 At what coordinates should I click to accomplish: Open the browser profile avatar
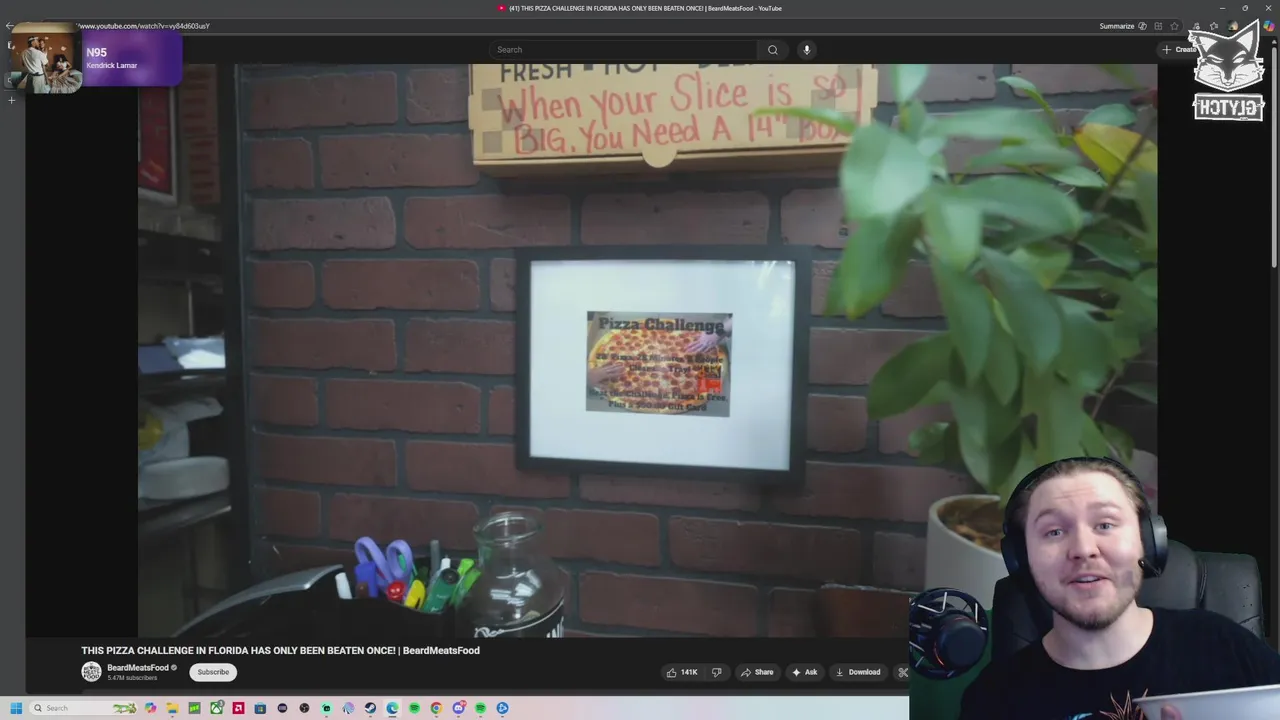pyautogui.click(x=1232, y=26)
